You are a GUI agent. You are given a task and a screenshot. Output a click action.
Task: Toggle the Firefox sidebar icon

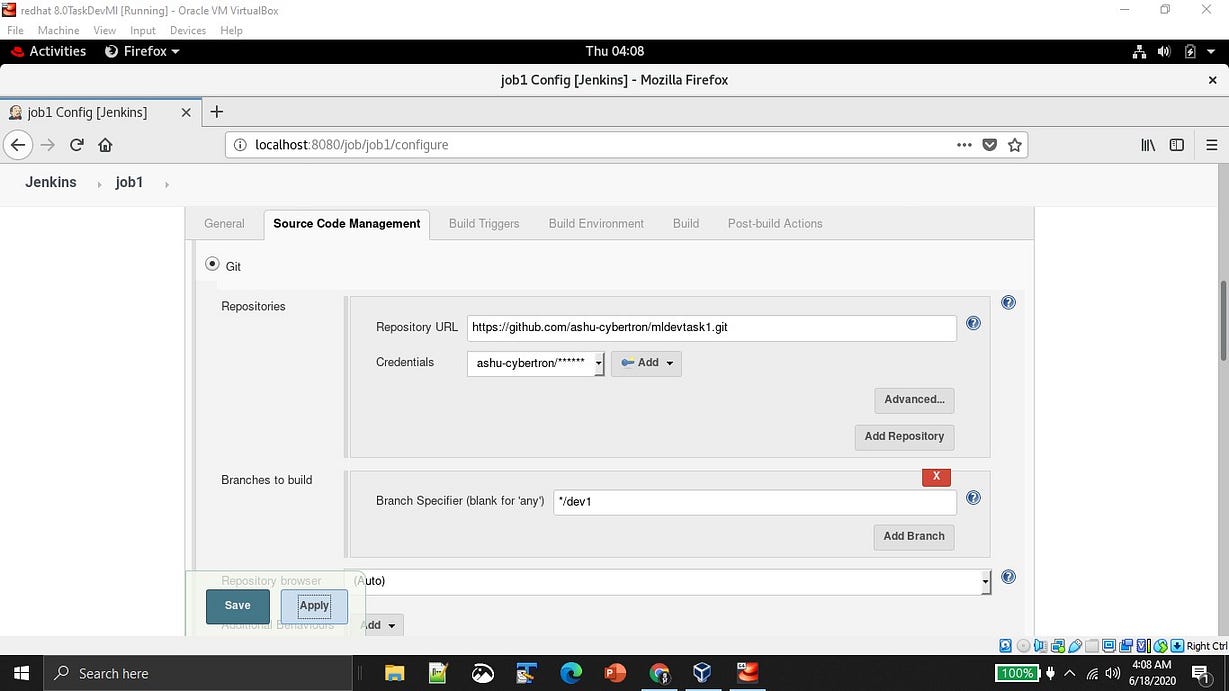point(1177,145)
